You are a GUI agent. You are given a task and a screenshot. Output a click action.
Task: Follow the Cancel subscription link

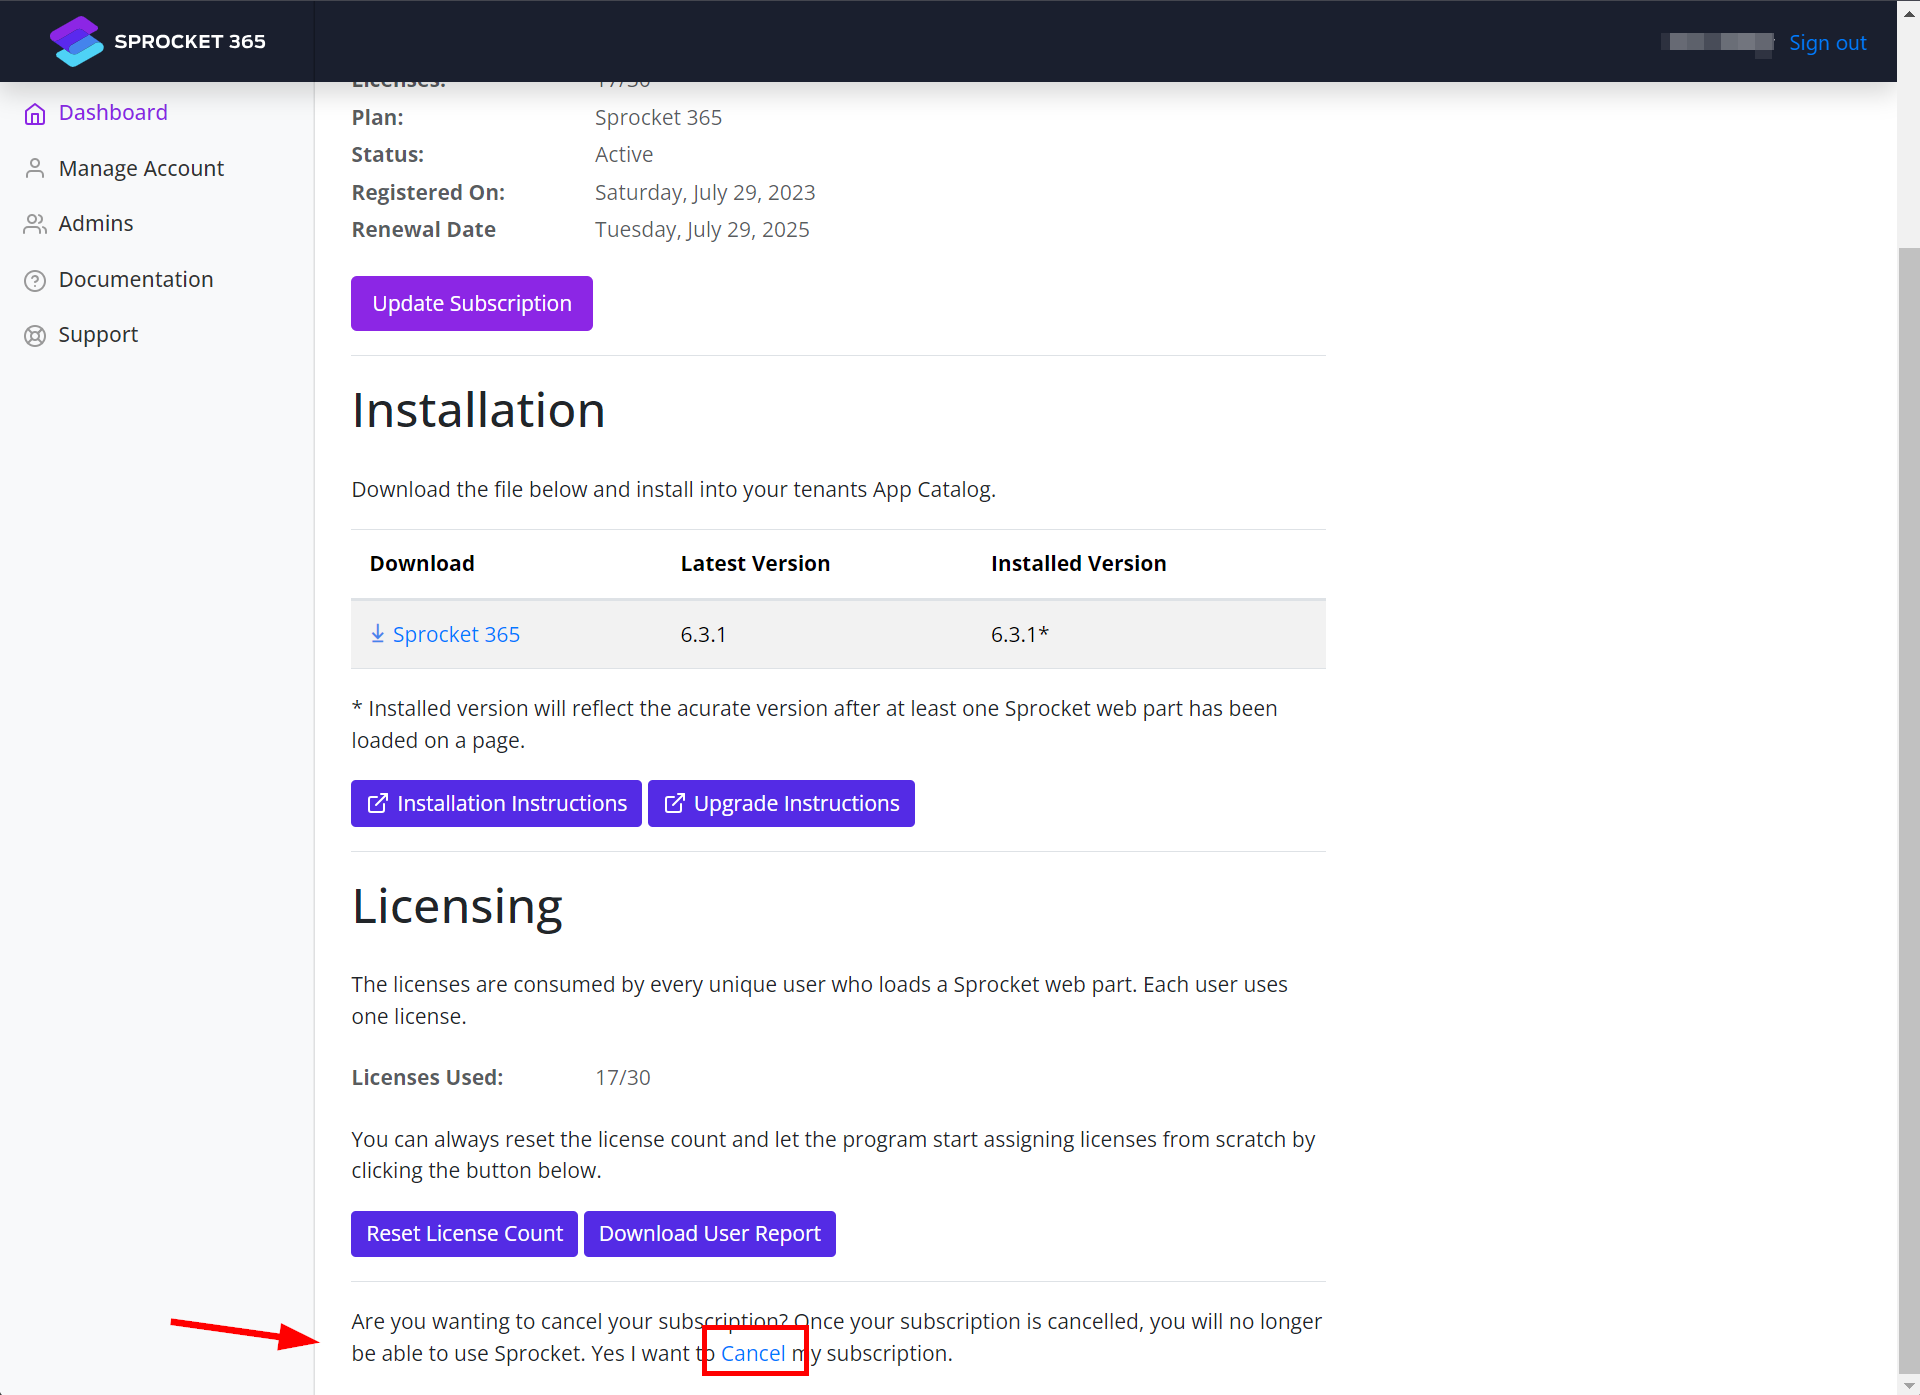coord(753,1354)
